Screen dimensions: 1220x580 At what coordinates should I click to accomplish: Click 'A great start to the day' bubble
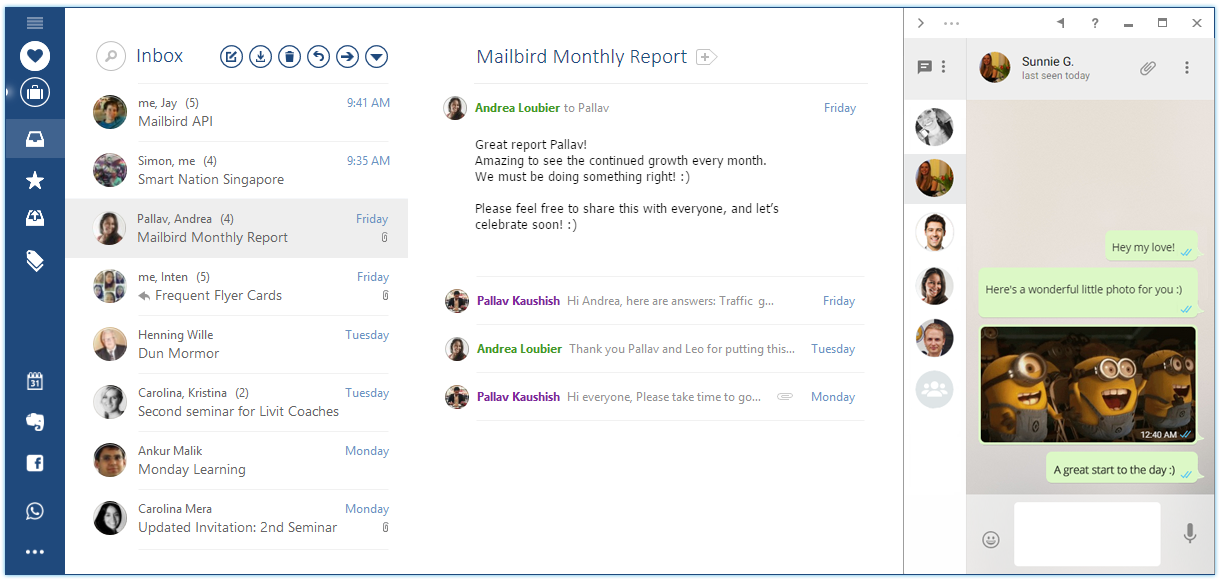(1122, 470)
